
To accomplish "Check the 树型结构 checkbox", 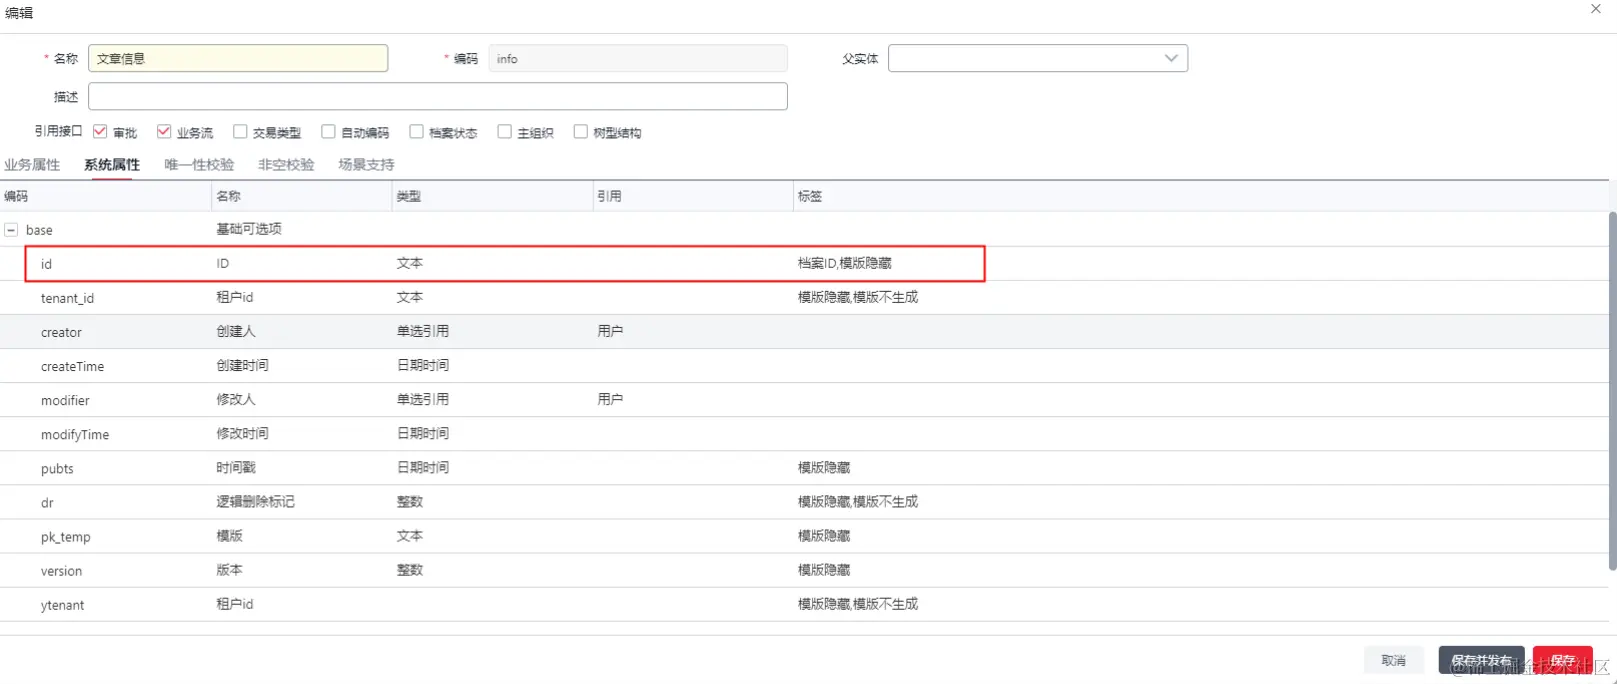I will coord(580,132).
